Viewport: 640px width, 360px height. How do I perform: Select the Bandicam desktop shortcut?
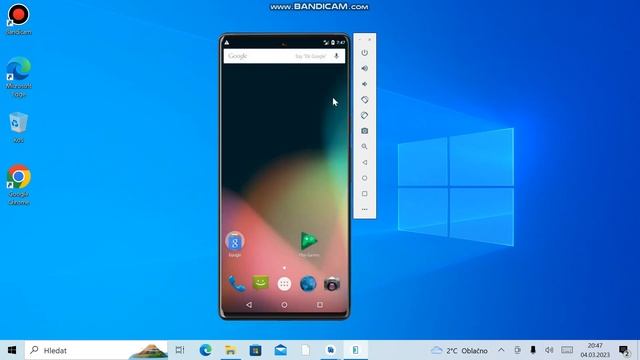19,19
